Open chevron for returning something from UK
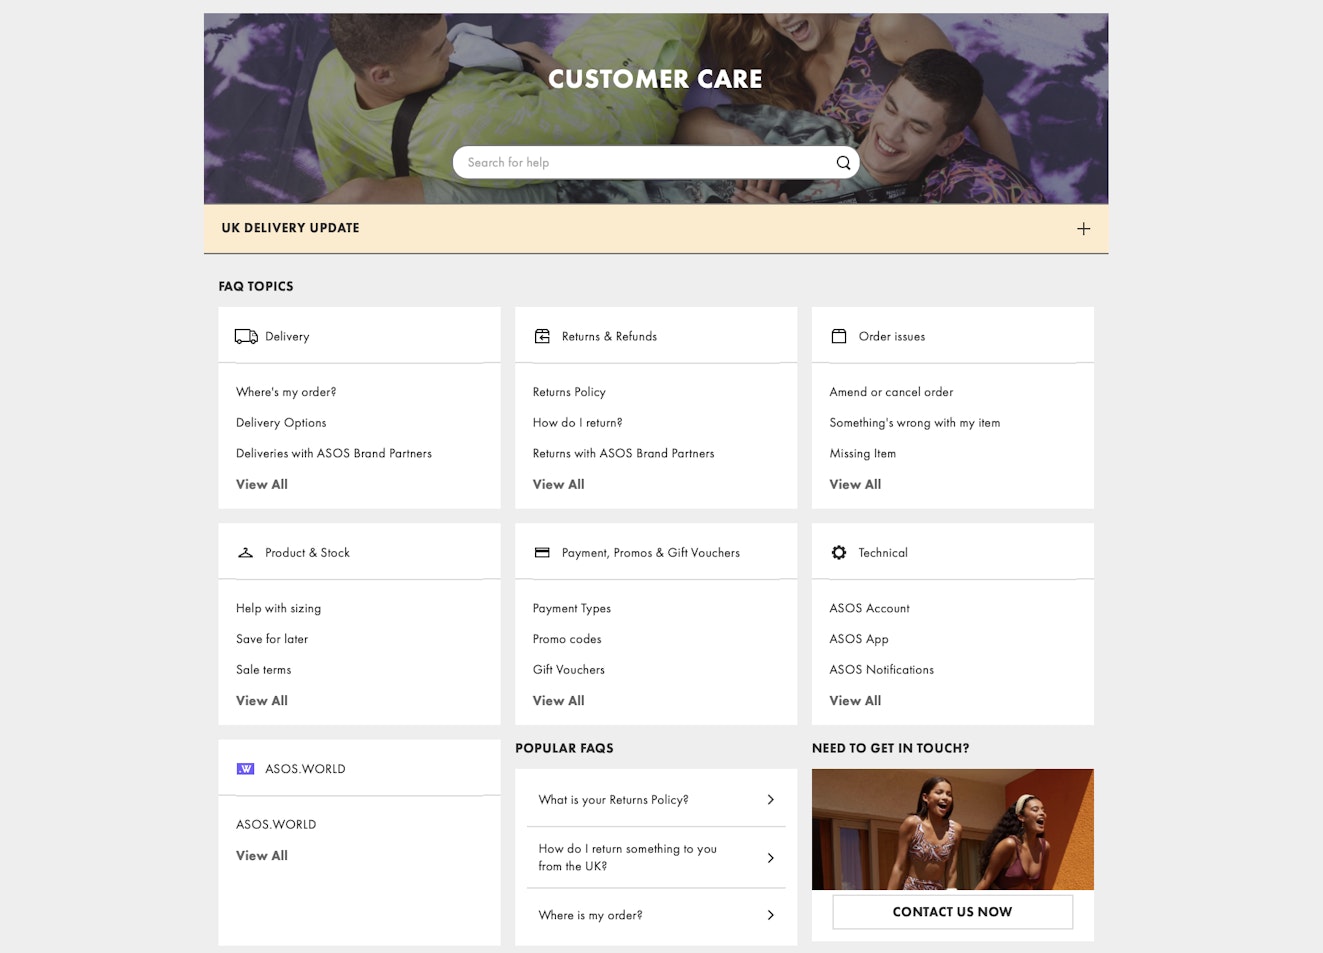The image size is (1323, 953). click(x=770, y=858)
